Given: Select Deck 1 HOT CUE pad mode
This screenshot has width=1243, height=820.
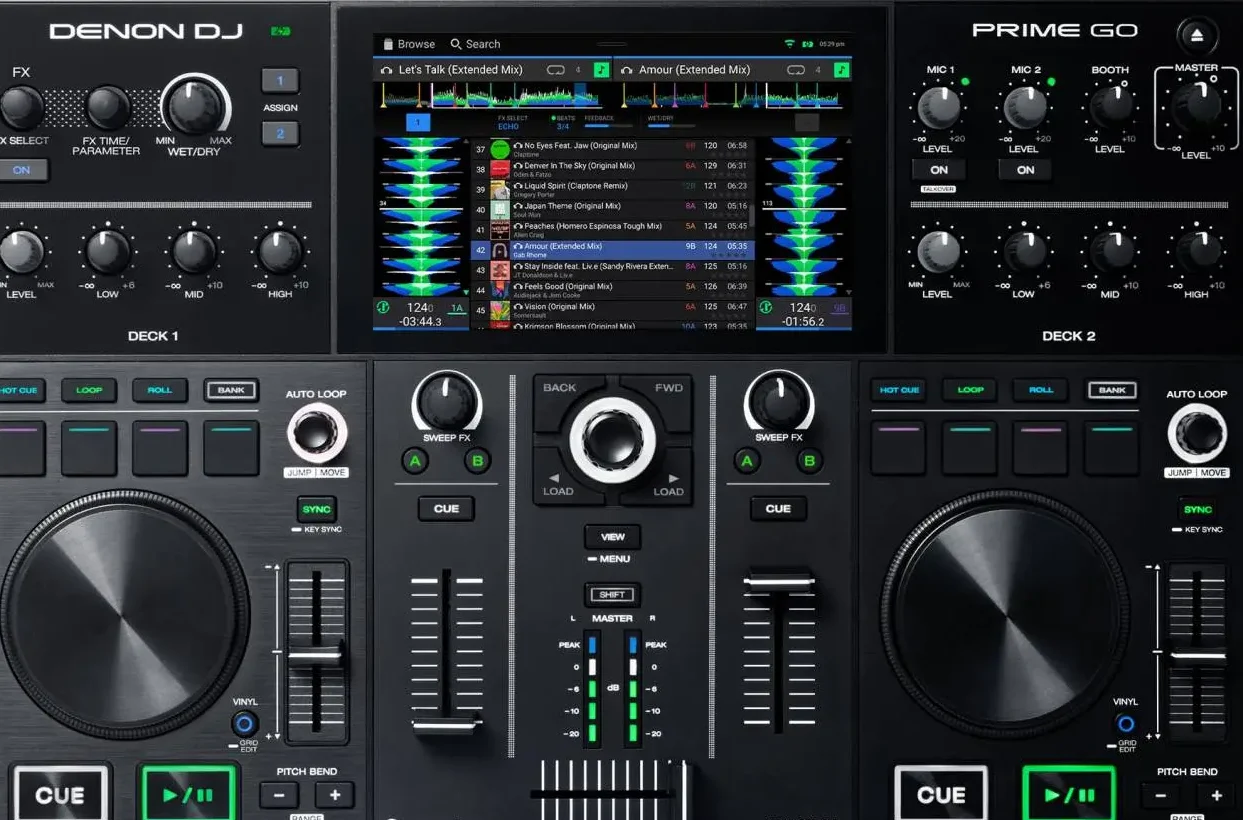Looking at the screenshot, I should point(20,390).
